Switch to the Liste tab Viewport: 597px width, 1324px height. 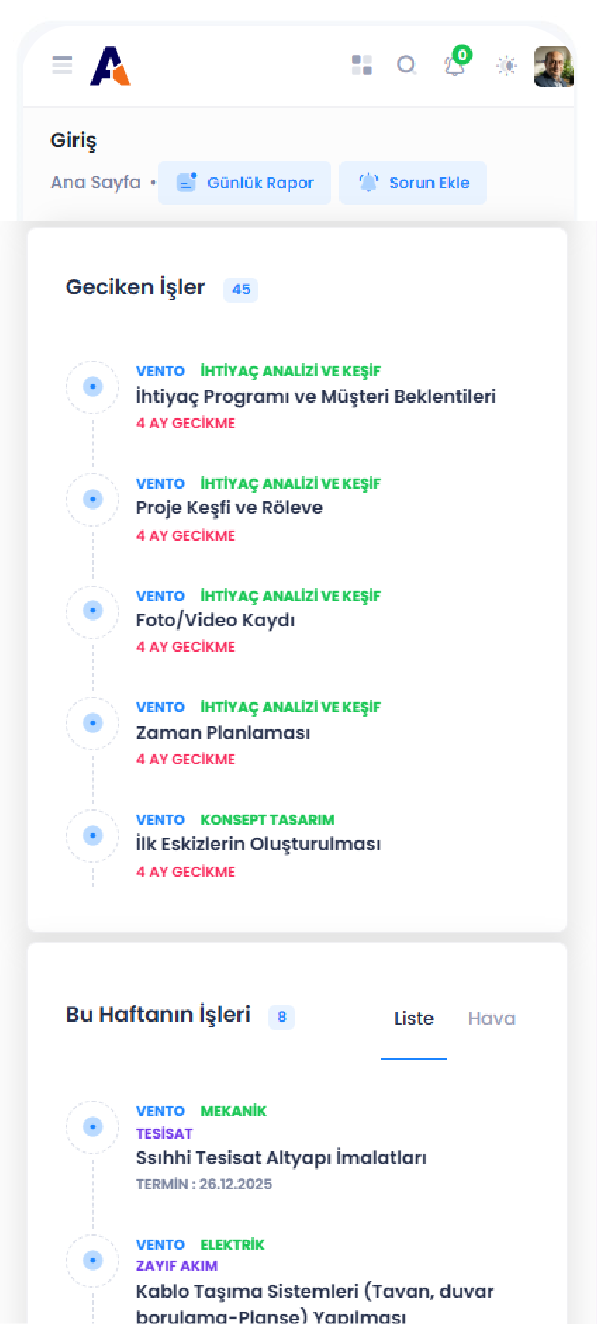(413, 1018)
